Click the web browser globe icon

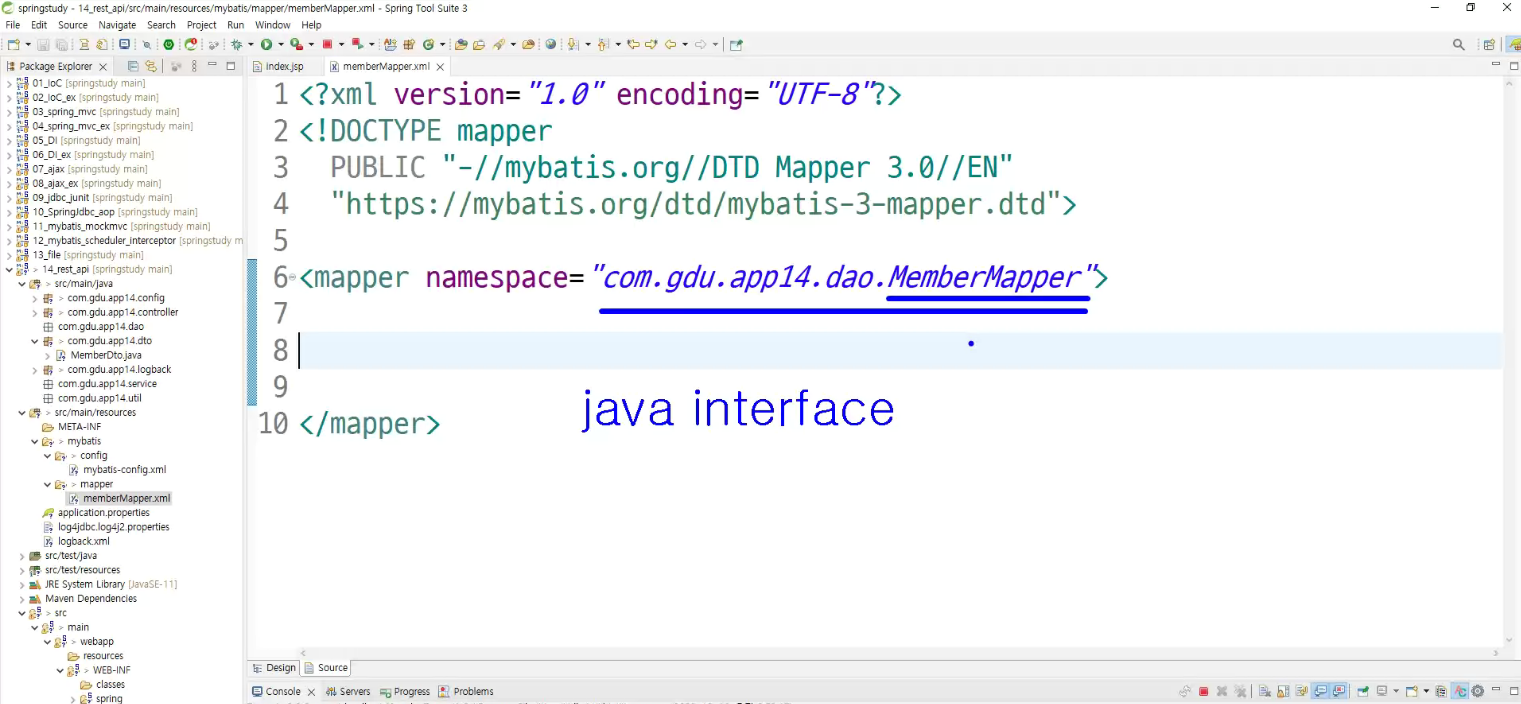(x=551, y=44)
